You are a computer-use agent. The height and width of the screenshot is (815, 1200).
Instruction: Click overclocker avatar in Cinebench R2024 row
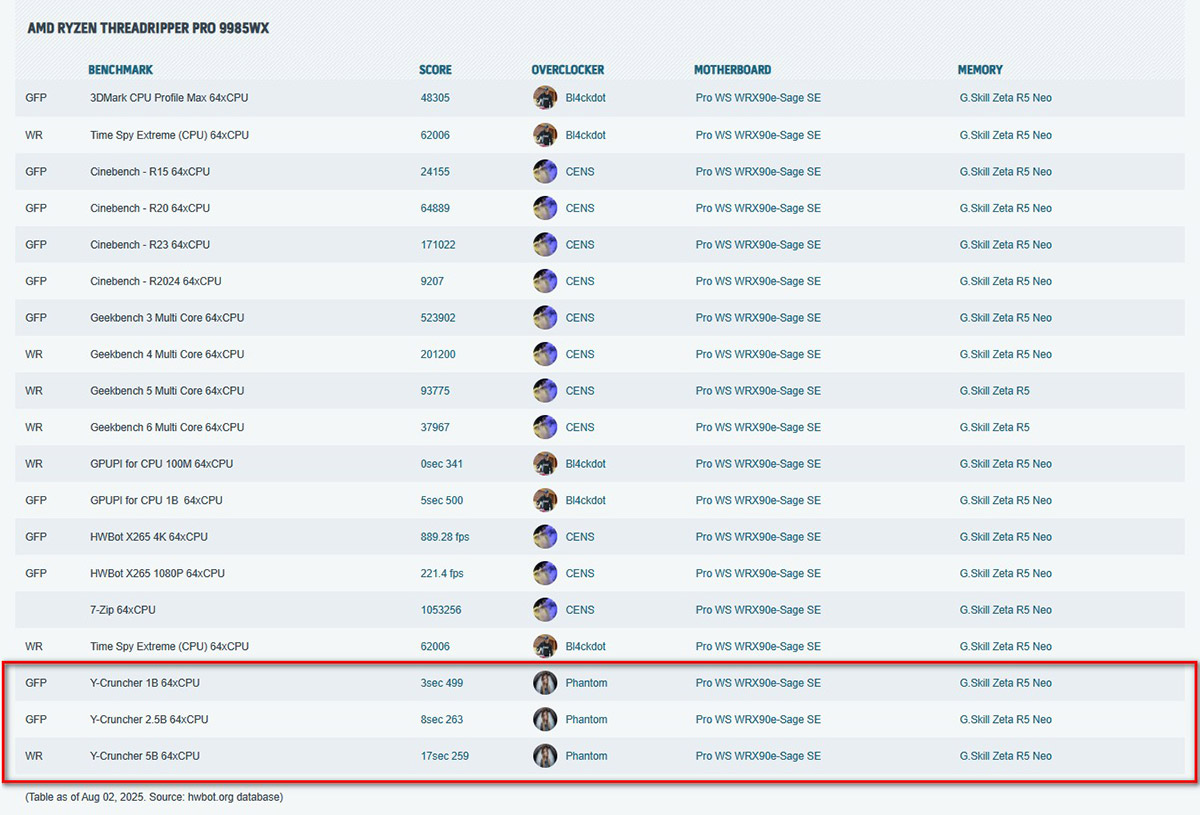point(545,281)
